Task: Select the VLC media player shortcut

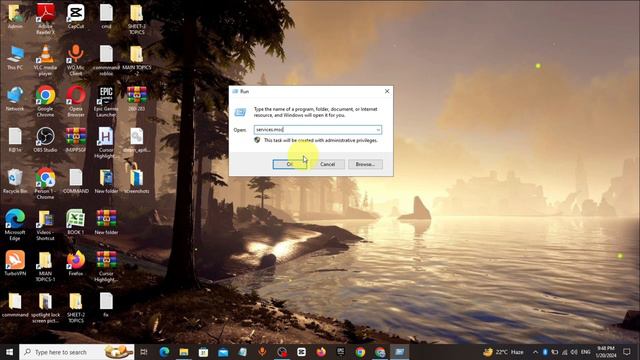Action: click(x=45, y=60)
